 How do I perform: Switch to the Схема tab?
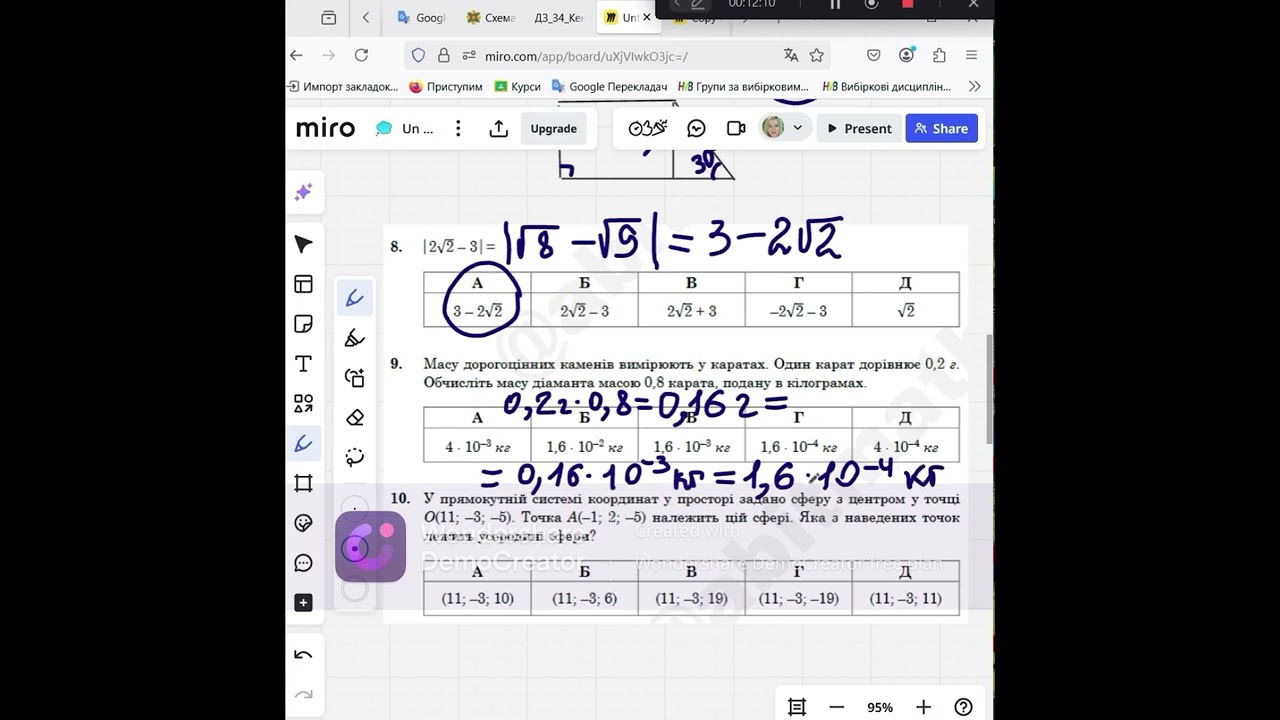490,18
